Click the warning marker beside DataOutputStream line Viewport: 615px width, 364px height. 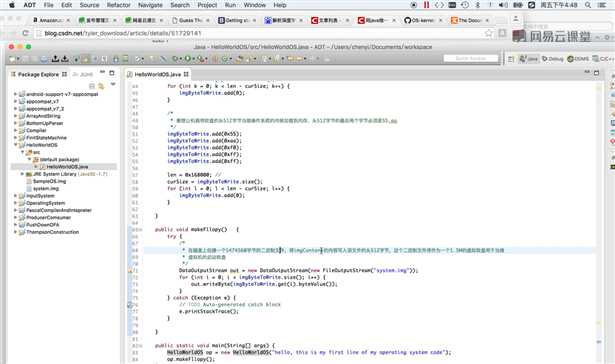130,270
